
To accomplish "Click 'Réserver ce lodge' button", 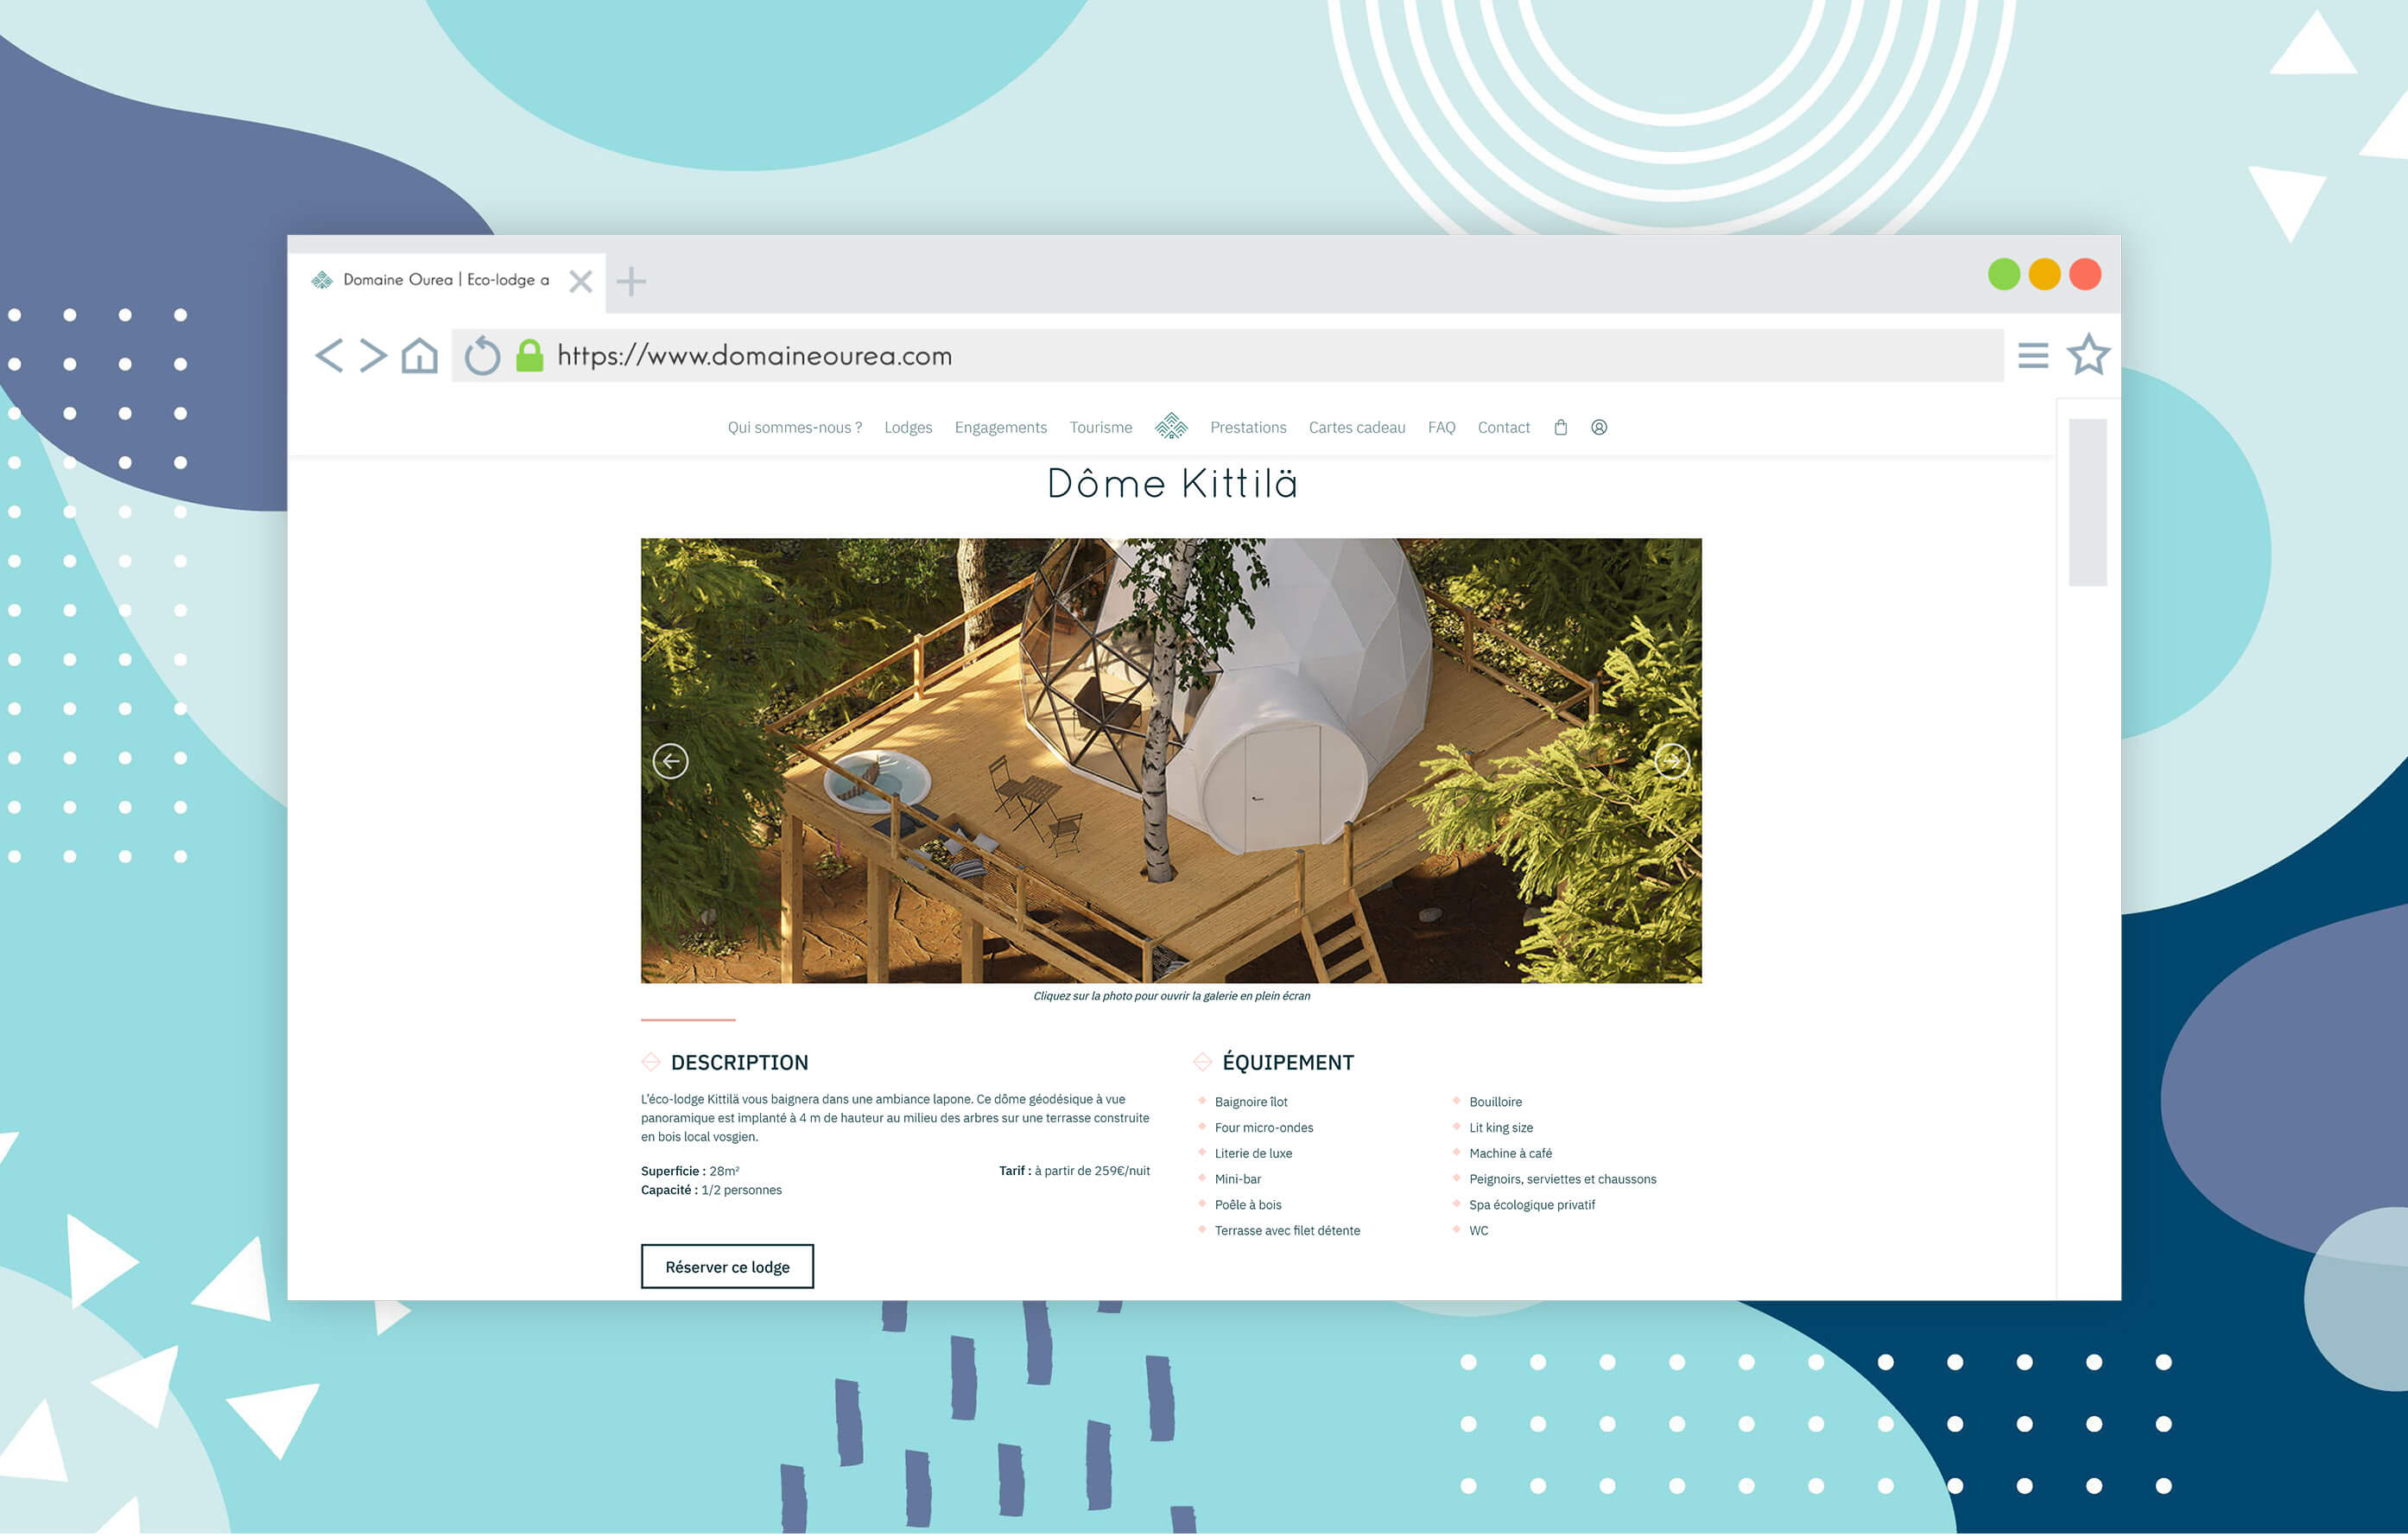I will (x=727, y=1268).
